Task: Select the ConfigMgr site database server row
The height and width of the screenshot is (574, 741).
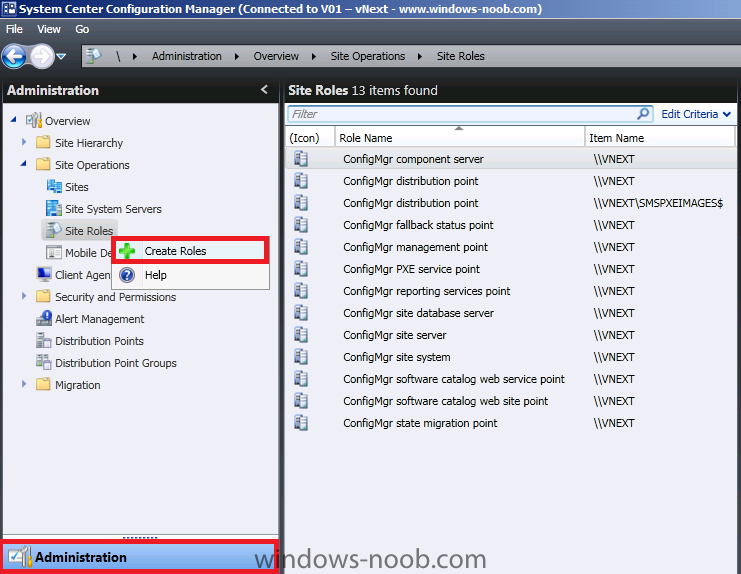Action: coord(510,313)
